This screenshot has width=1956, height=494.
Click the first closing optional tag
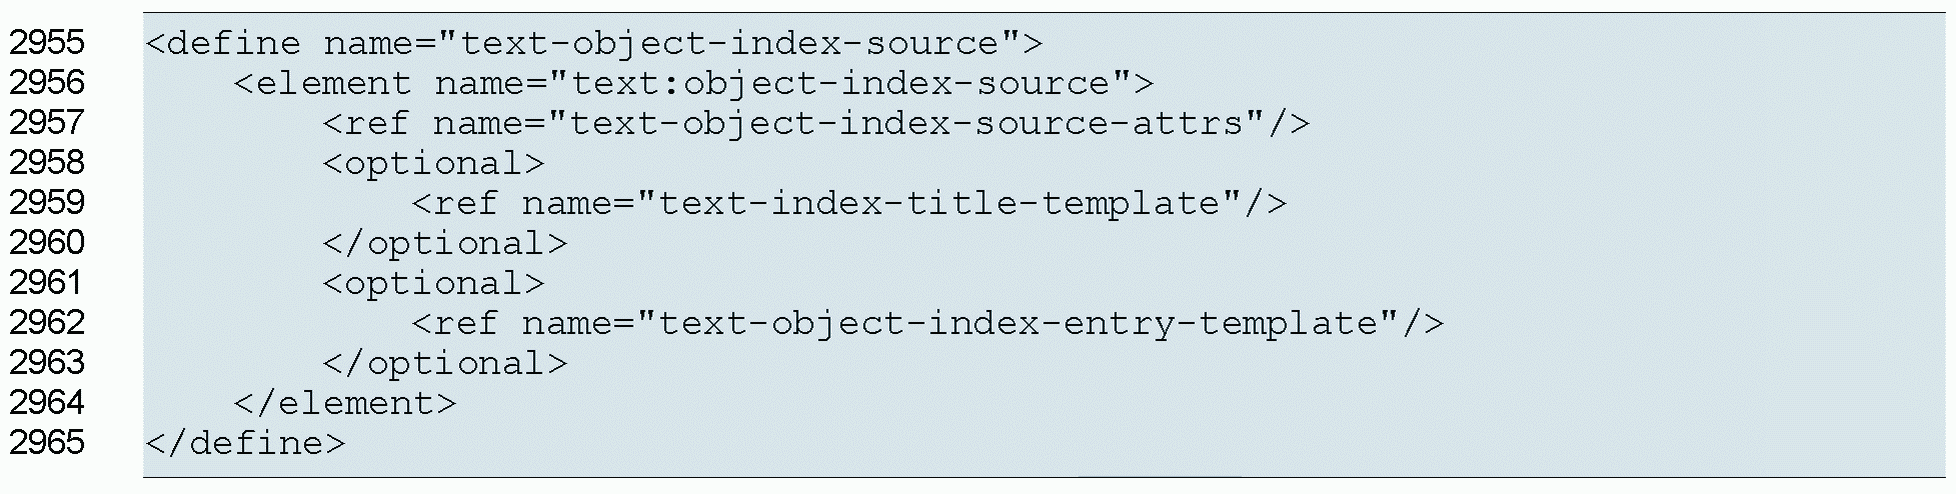point(444,243)
